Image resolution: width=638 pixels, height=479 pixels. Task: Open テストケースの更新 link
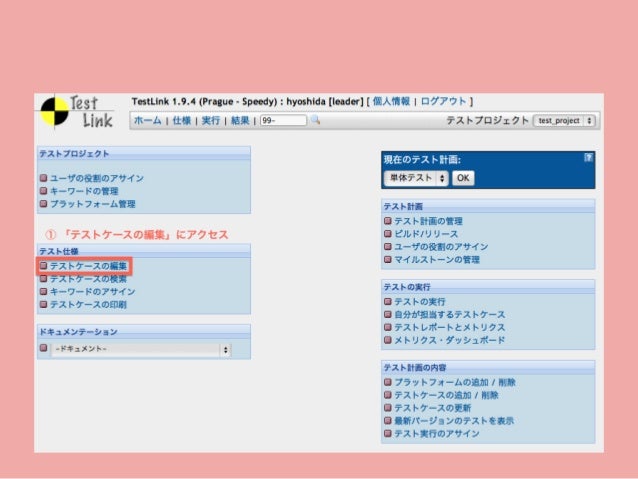pos(433,408)
